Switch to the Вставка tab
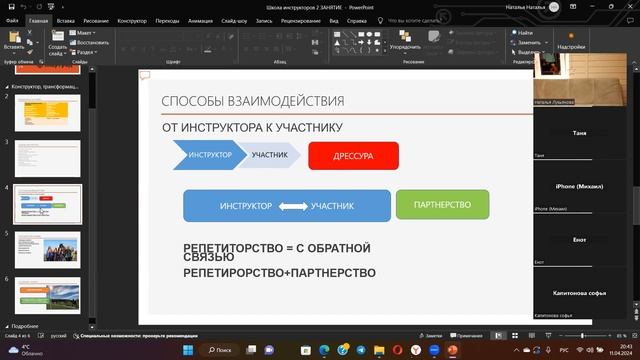This screenshot has width=640, height=360. tap(66, 20)
